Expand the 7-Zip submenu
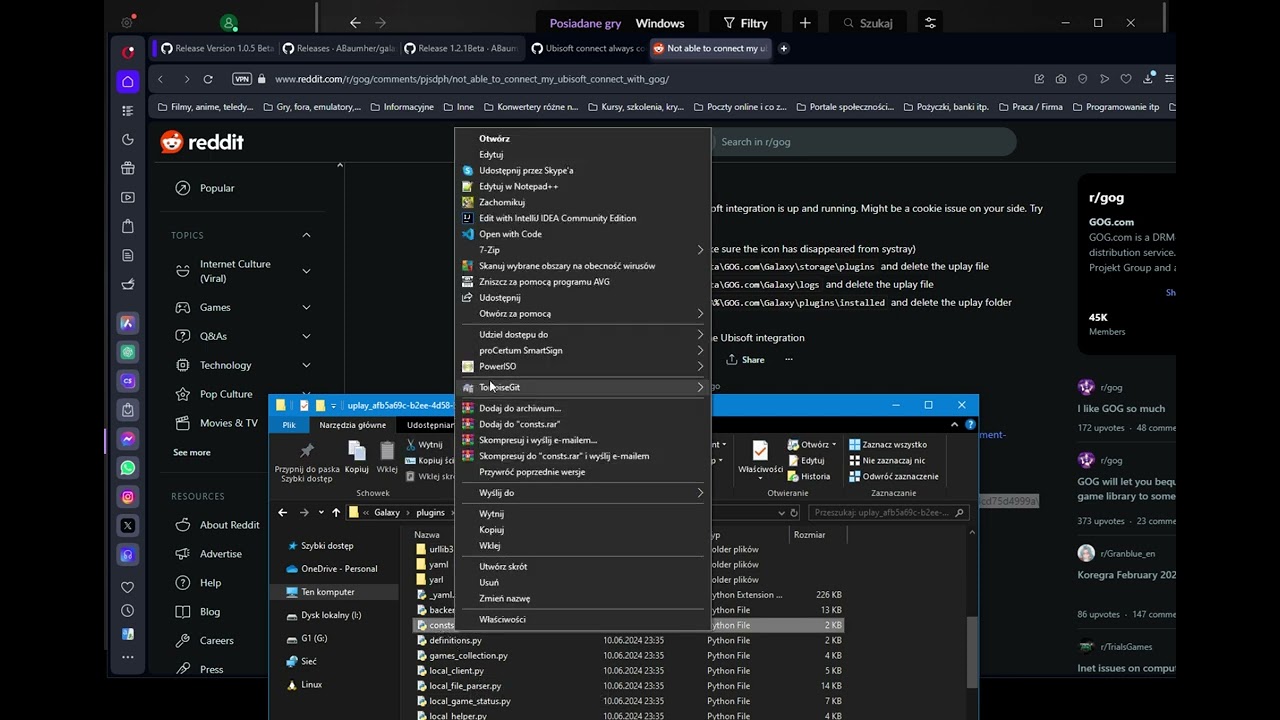This screenshot has height=720, width=1280. (583, 250)
